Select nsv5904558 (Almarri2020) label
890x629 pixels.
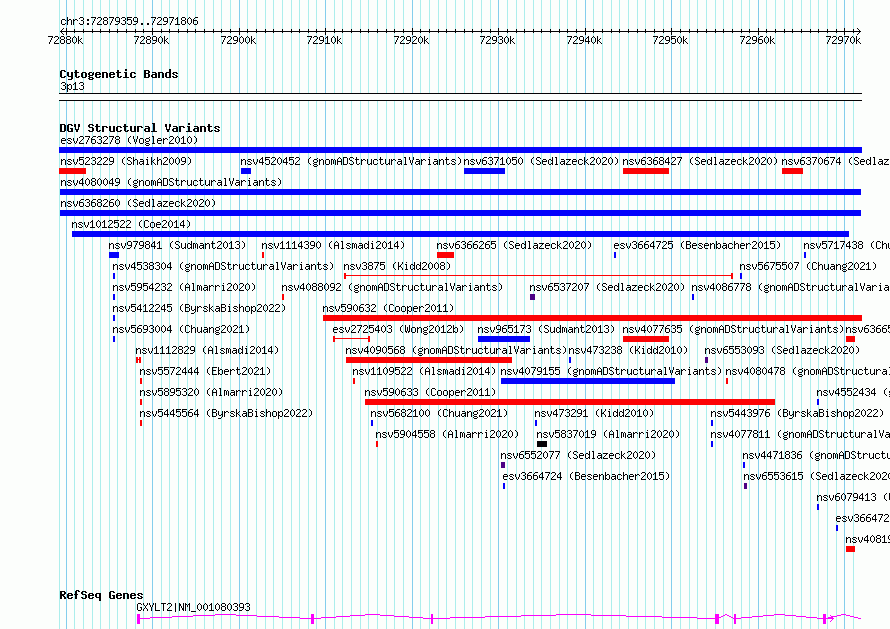(447, 434)
